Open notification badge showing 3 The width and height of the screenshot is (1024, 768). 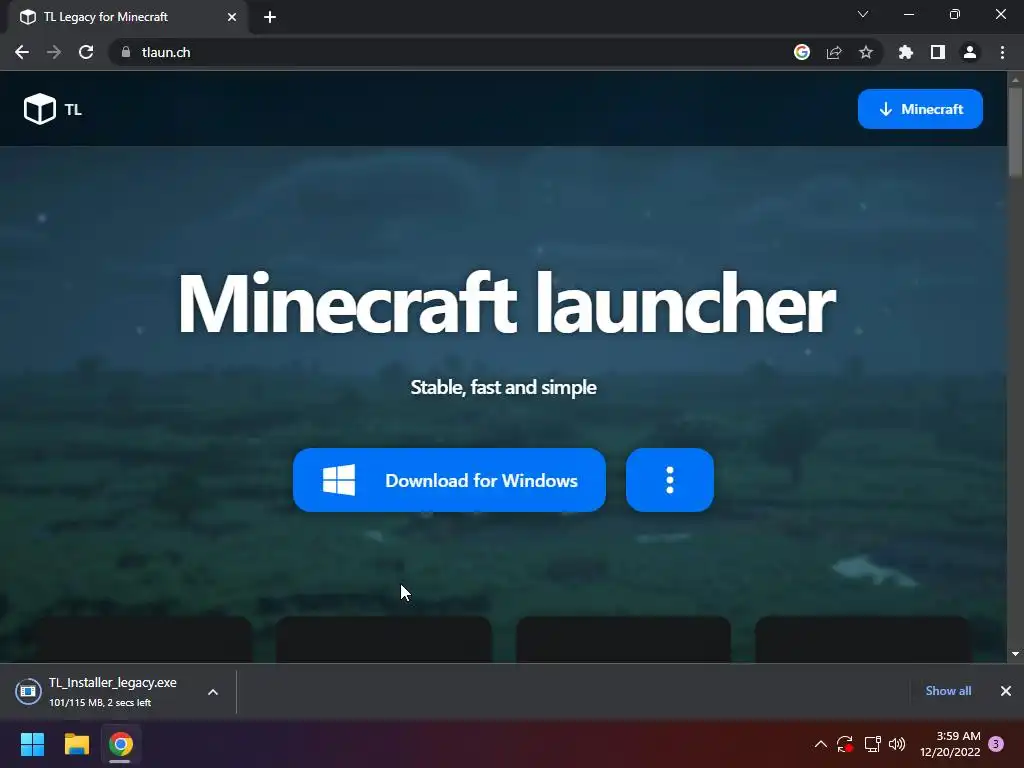coord(996,744)
